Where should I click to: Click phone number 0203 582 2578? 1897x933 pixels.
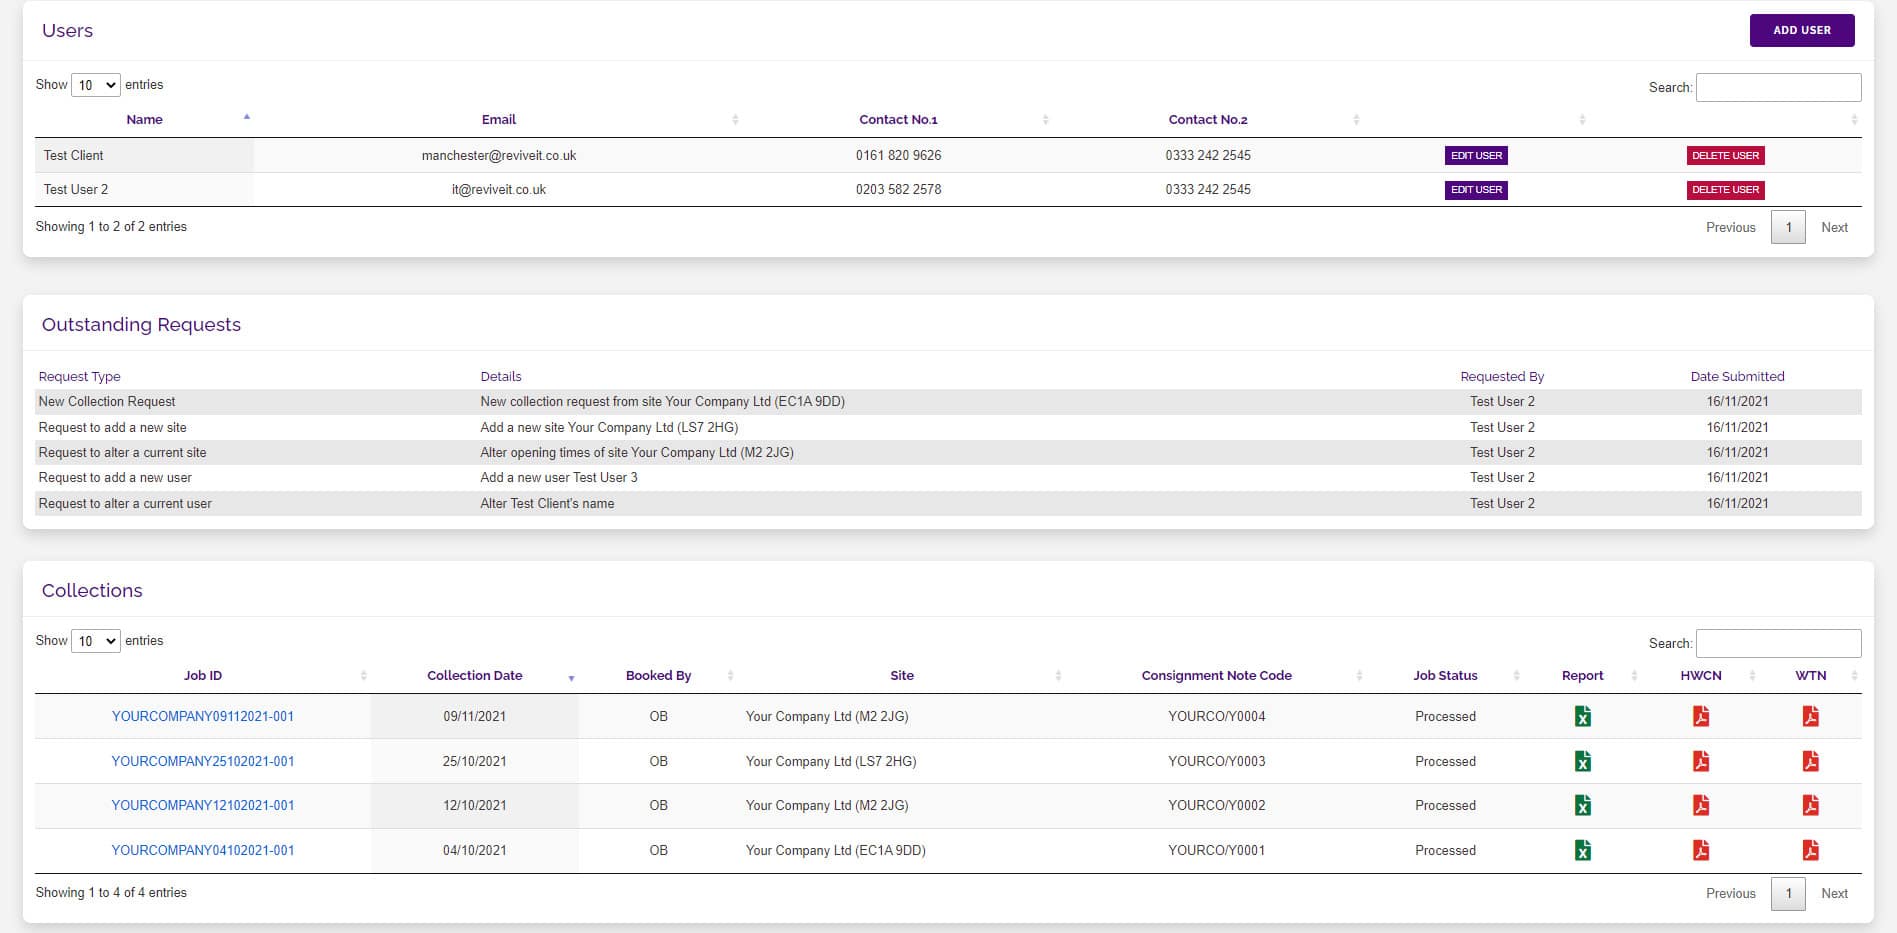coord(898,190)
